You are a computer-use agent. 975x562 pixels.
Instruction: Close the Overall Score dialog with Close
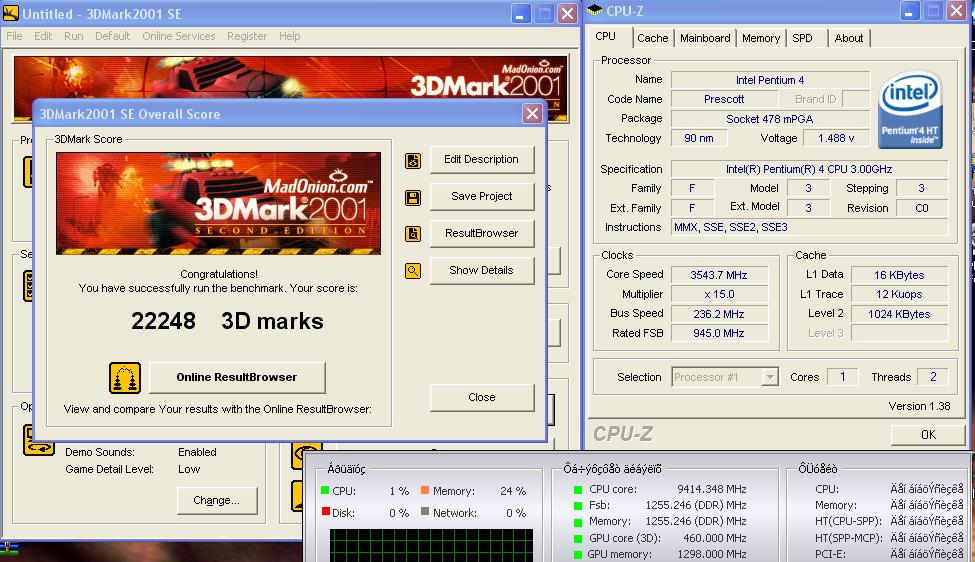click(x=482, y=397)
